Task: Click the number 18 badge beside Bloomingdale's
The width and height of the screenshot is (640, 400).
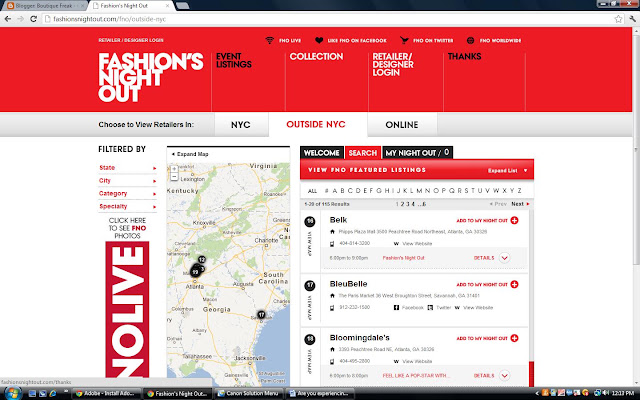Action: [x=310, y=339]
